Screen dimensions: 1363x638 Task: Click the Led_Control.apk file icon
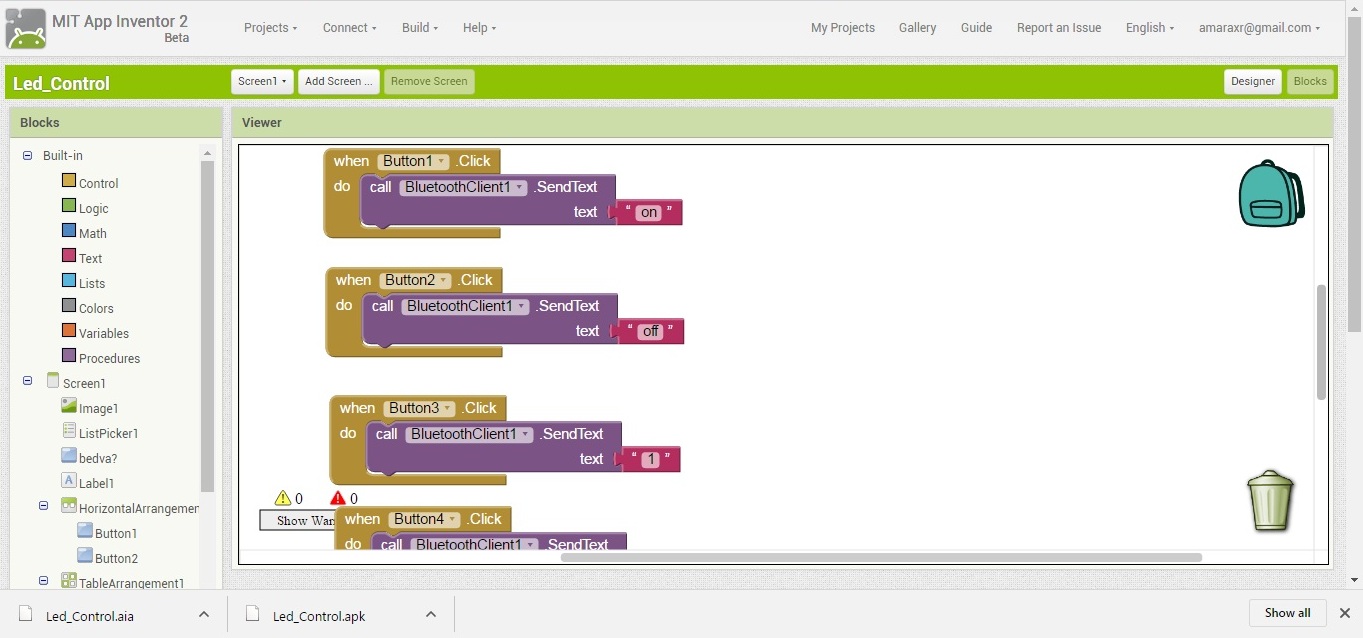(253, 614)
